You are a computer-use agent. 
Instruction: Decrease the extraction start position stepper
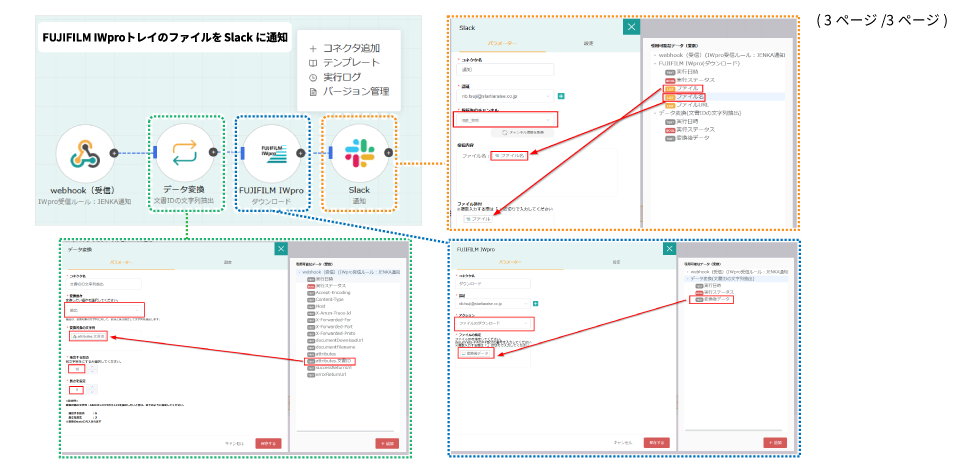pyautogui.click(x=92, y=372)
